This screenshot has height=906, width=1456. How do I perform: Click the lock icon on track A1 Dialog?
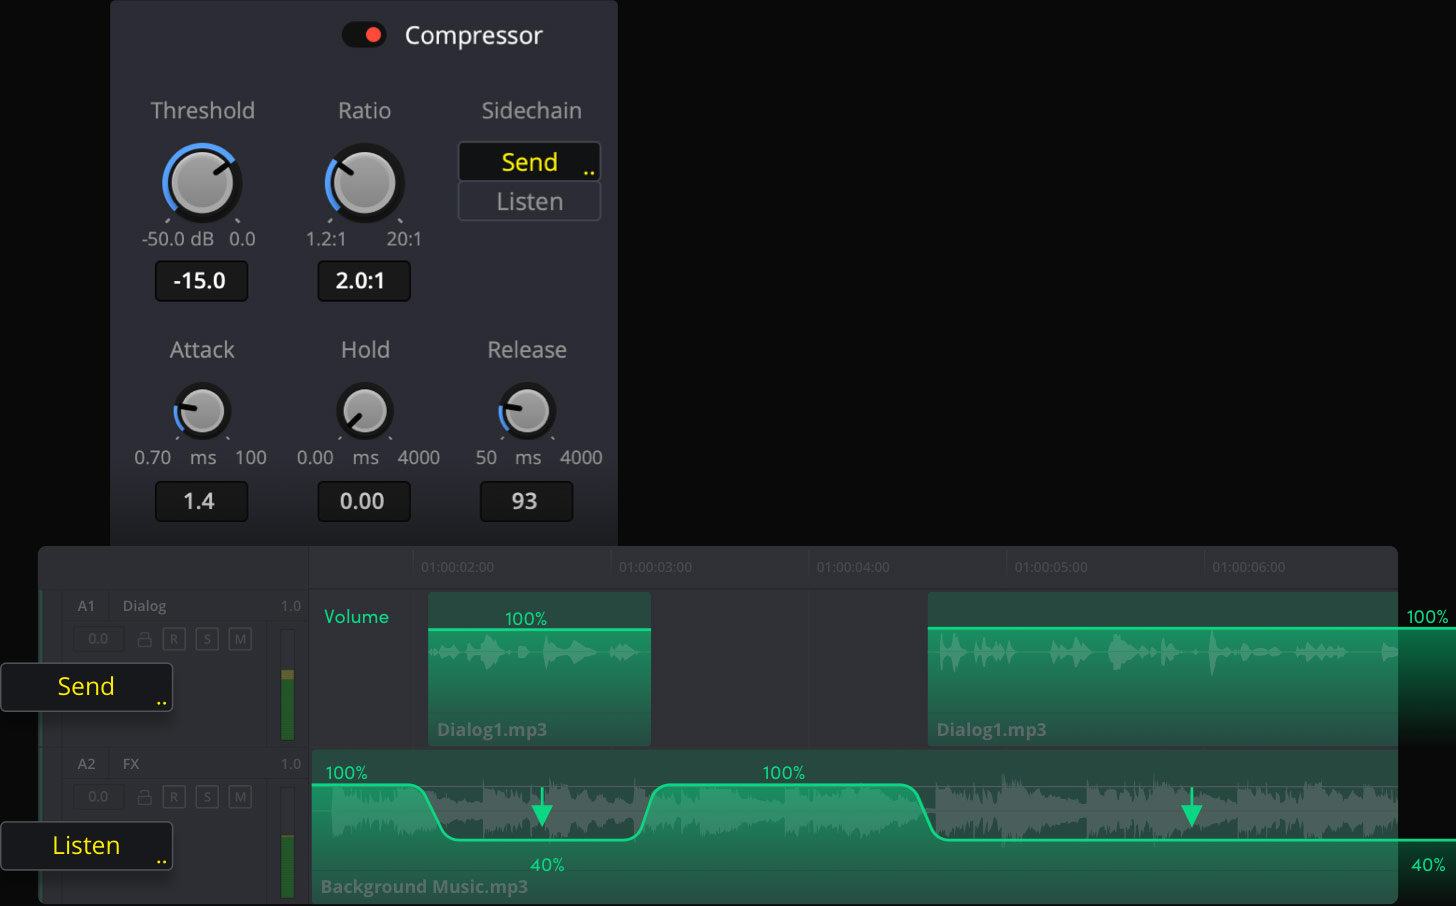[x=145, y=639]
